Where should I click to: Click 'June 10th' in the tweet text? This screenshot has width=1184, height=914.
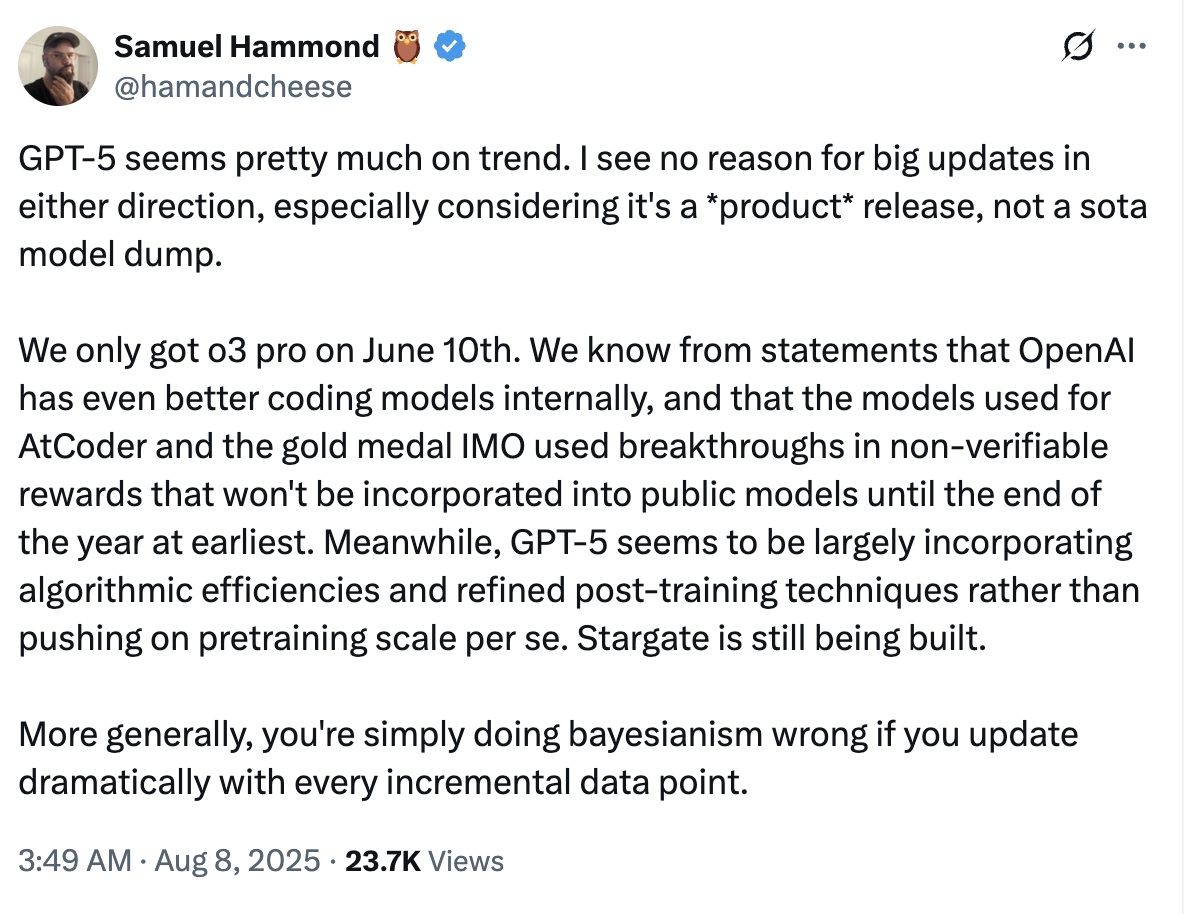point(440,350)
